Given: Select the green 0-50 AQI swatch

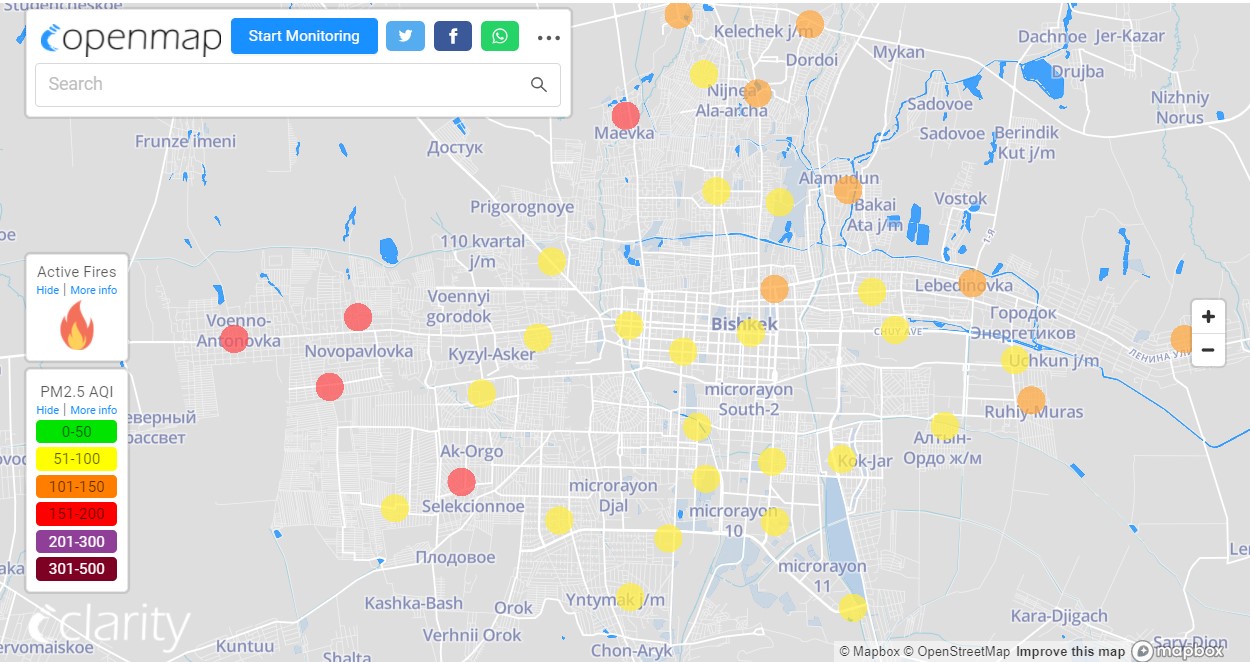Looking at the screenshot, I should click(77, 432).
